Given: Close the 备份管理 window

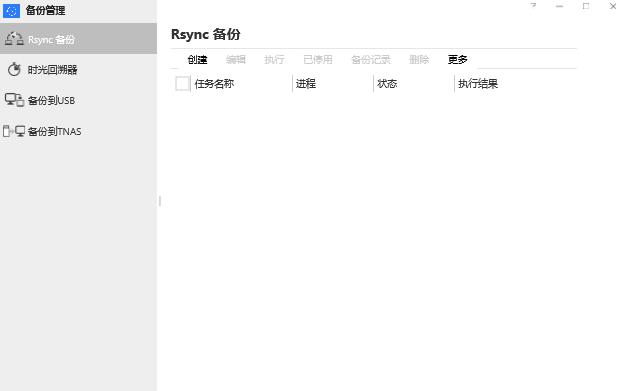Looking at the screenshot, I should (x=613, y=6).
